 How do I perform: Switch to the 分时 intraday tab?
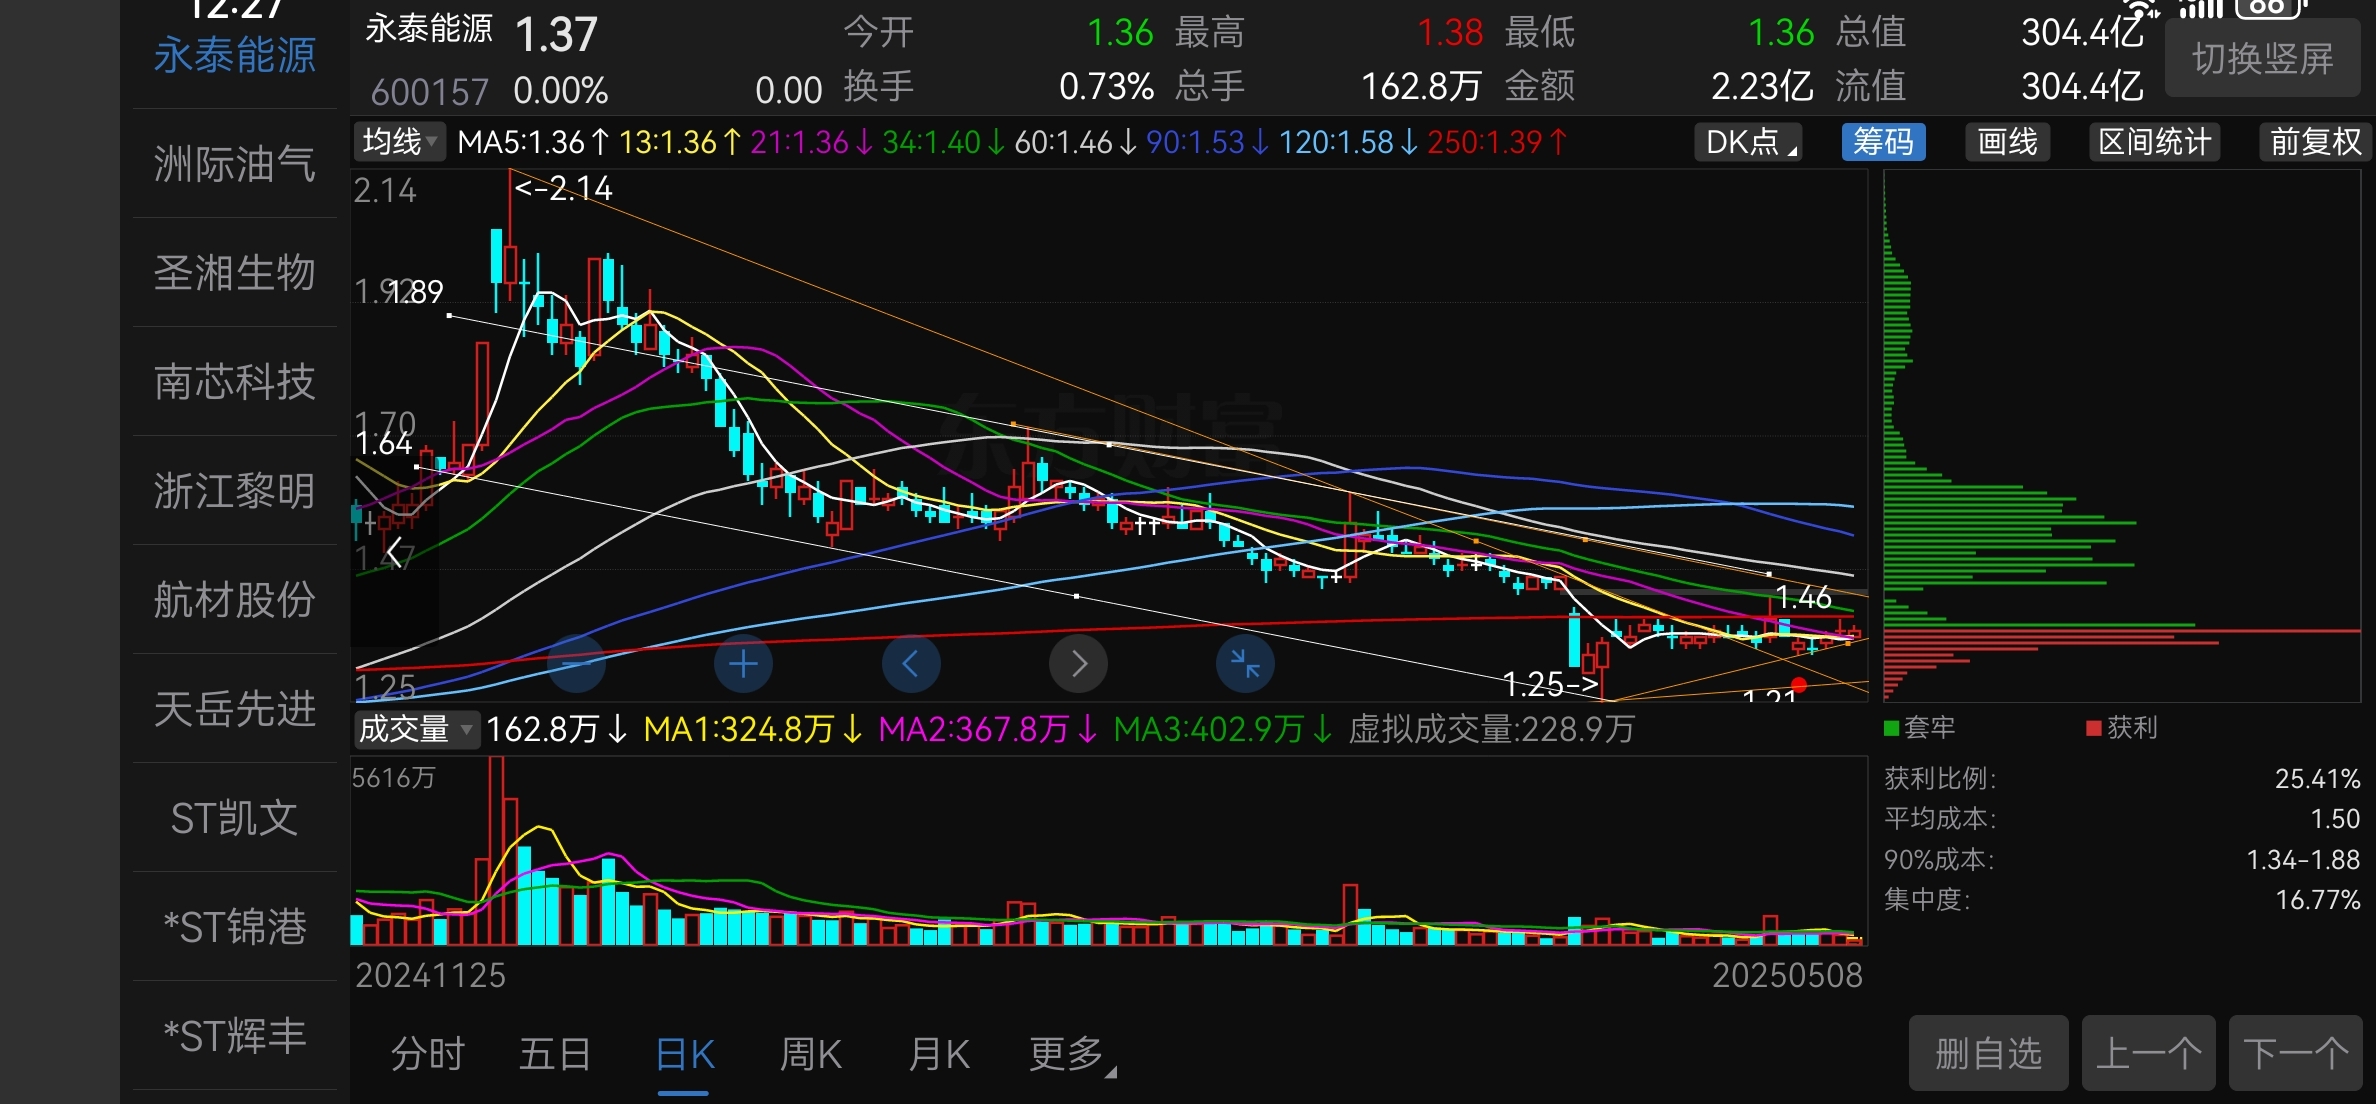[x=428, y=1054]
